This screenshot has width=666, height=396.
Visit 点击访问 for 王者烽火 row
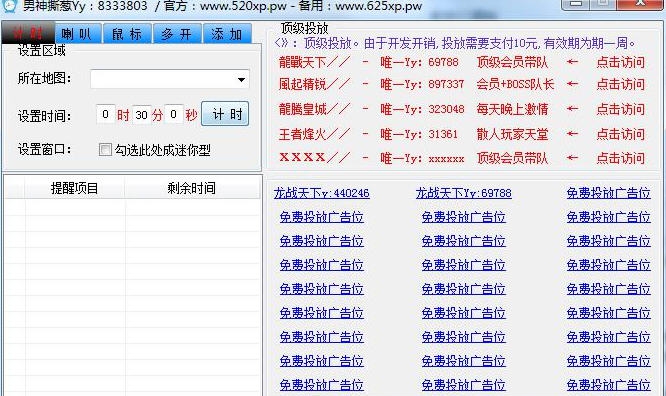[x=620, y=134]
